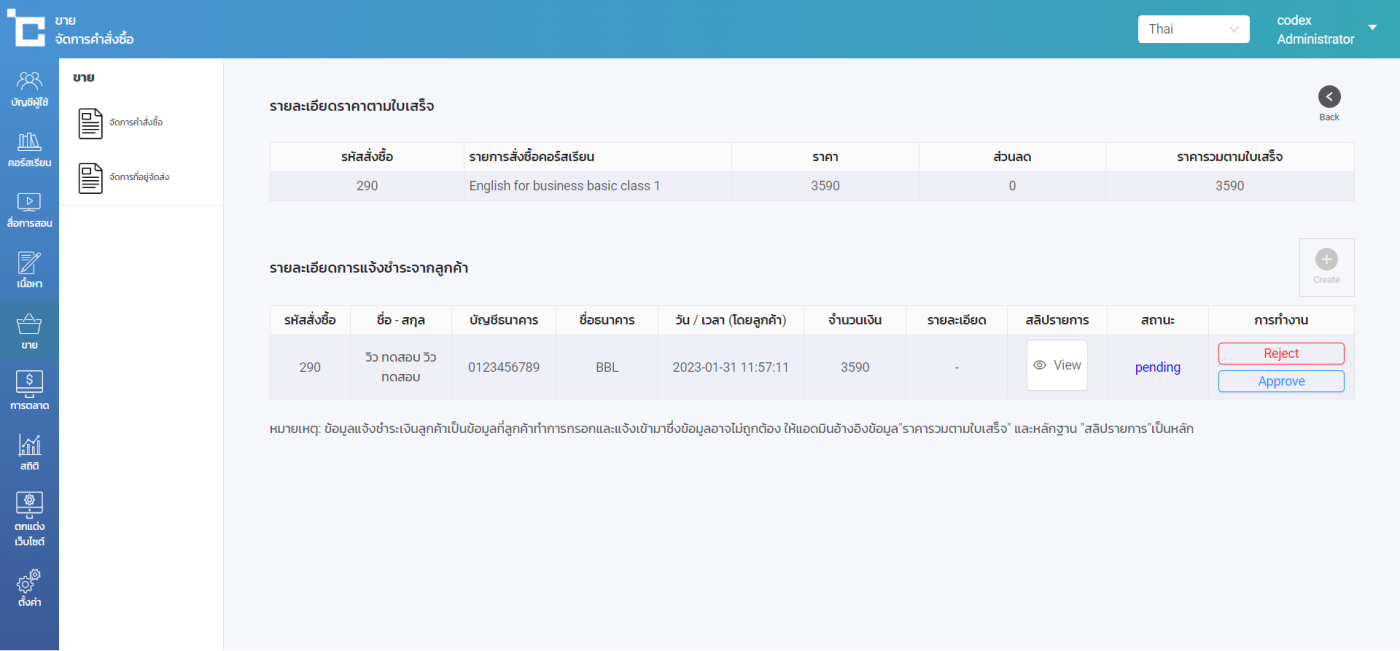1400x651 pixels.
Task: Open the user accounts sidebar icon
Action: pos(29,89)
